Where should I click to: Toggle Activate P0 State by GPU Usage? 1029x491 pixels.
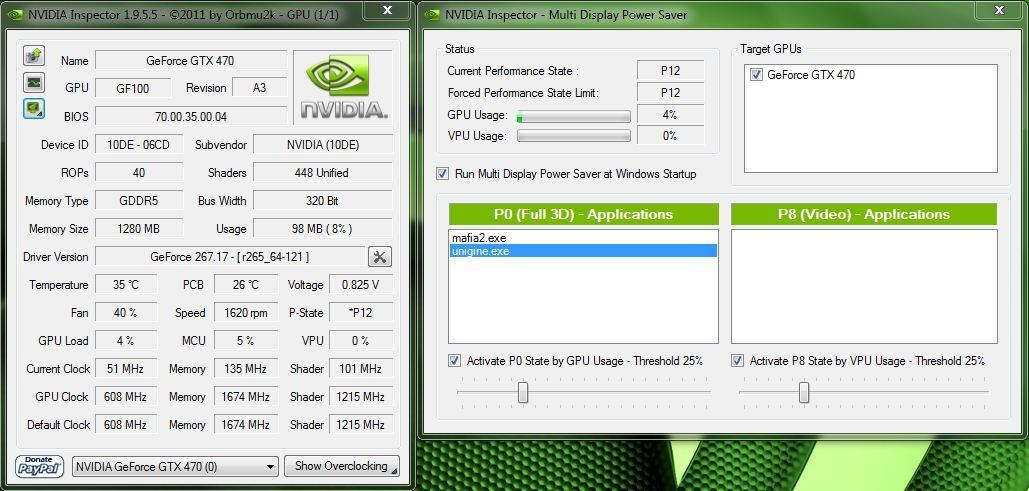click(x=454, y=361)
